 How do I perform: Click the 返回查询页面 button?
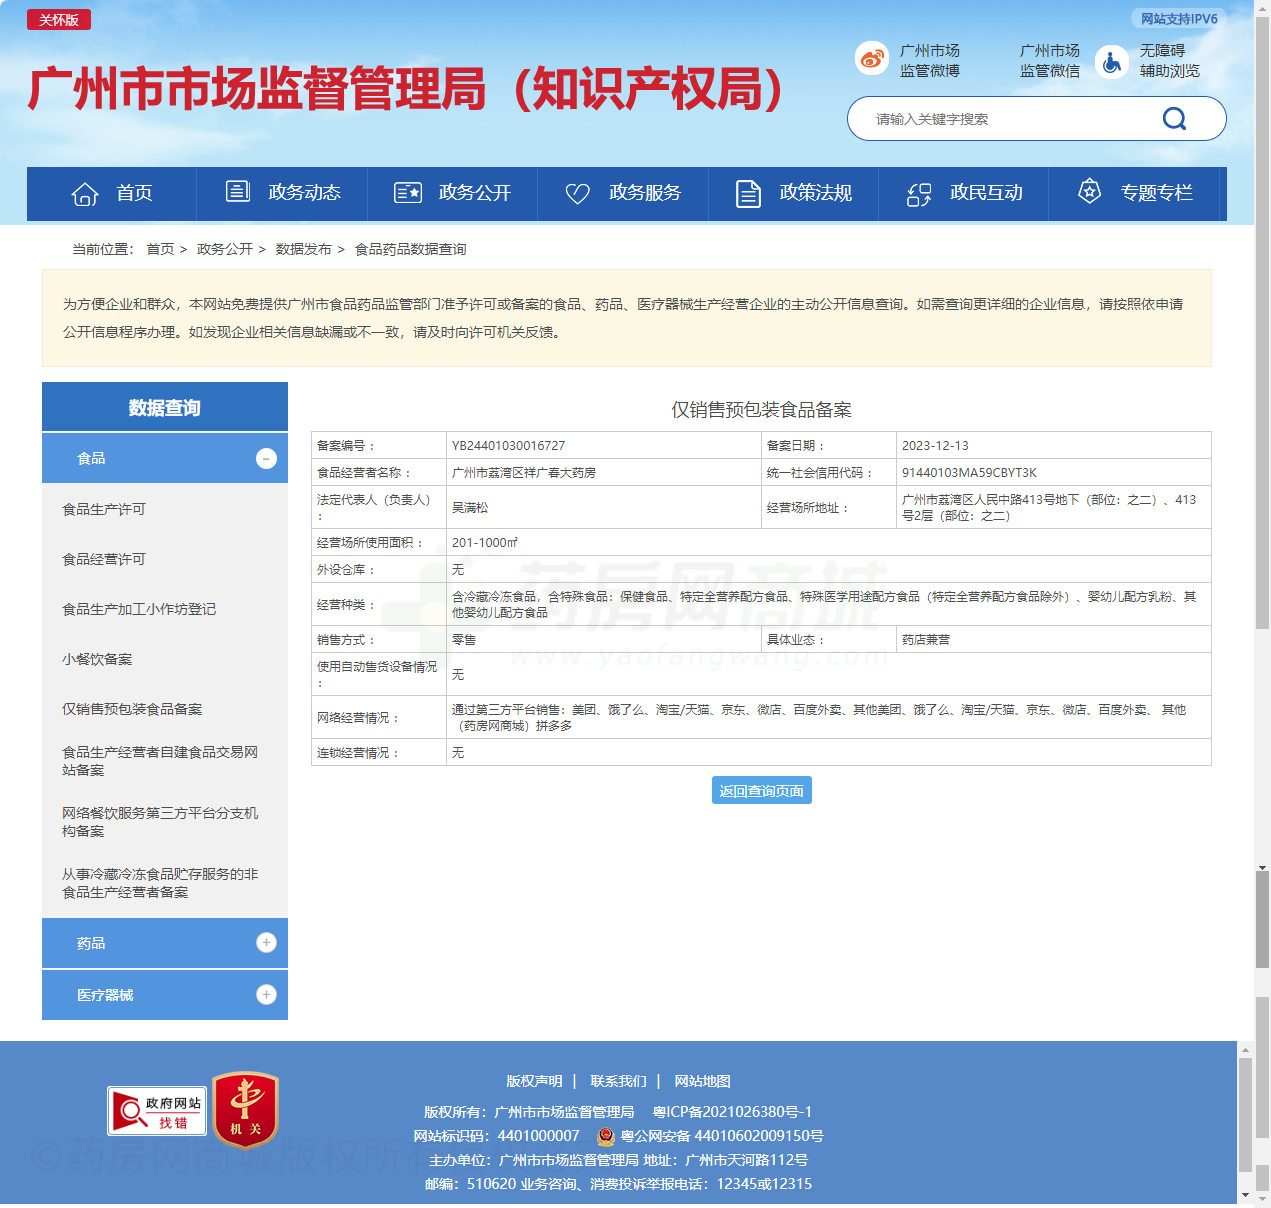(761, 790)
